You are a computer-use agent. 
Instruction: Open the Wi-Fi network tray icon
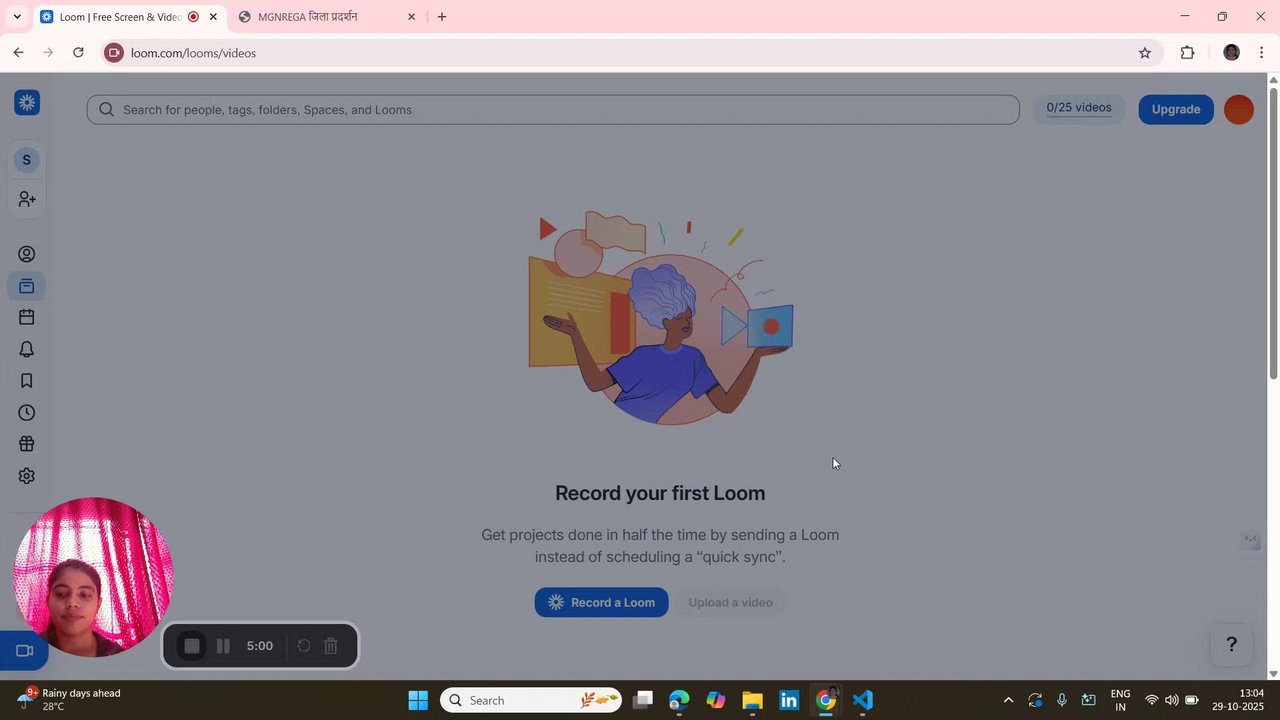1152,700
